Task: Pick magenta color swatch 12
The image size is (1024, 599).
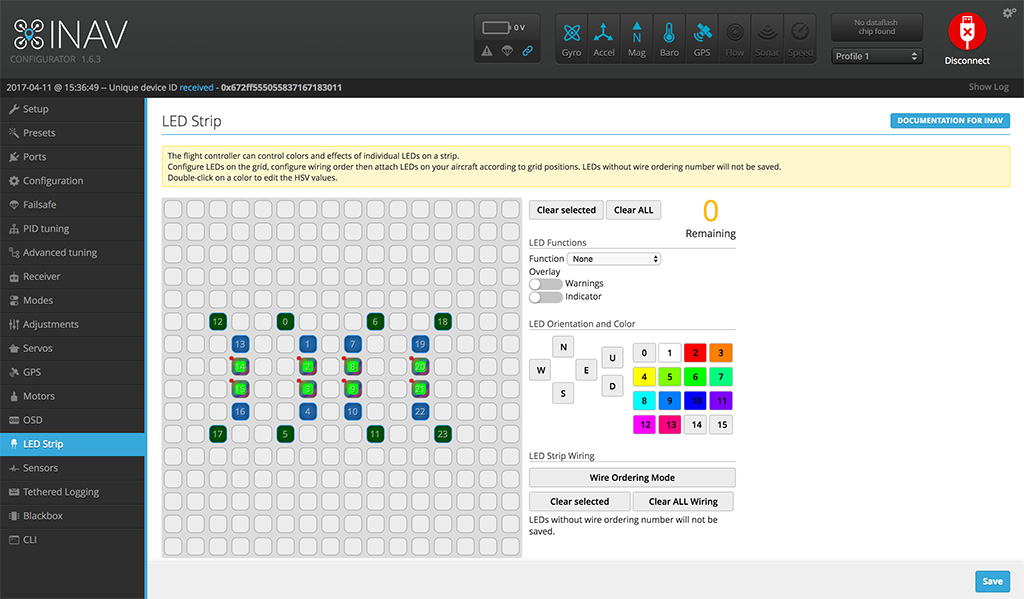Action: (x=644, y=425)
